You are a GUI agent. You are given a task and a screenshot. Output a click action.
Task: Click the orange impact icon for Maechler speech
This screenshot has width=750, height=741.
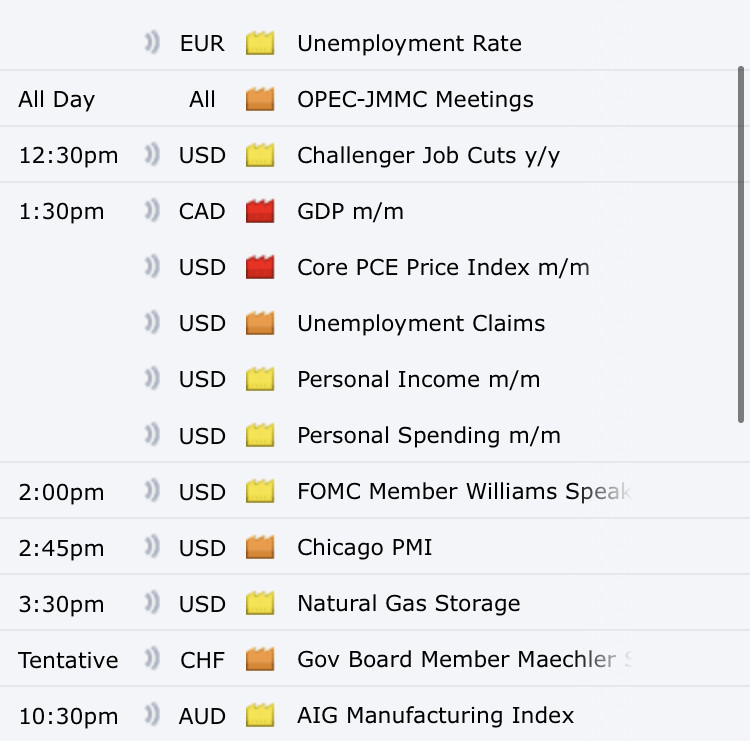click(x=260, y=660)
